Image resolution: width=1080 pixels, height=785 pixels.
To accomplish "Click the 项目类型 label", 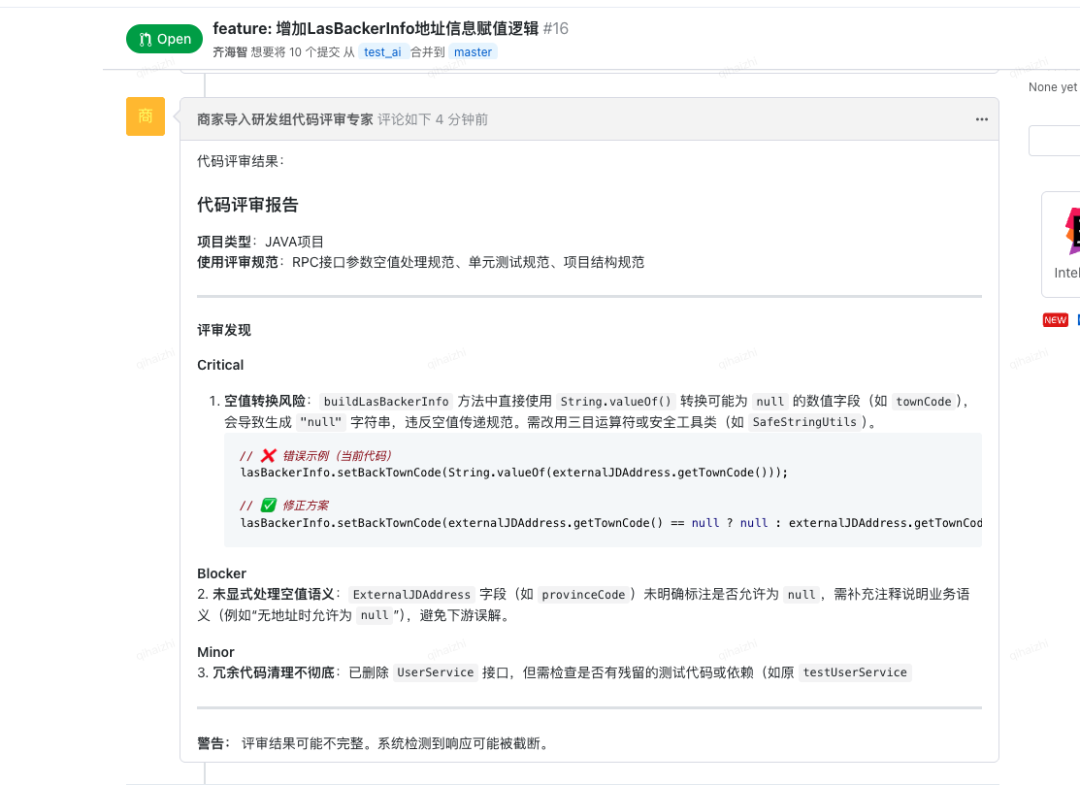I will (225, 242).
